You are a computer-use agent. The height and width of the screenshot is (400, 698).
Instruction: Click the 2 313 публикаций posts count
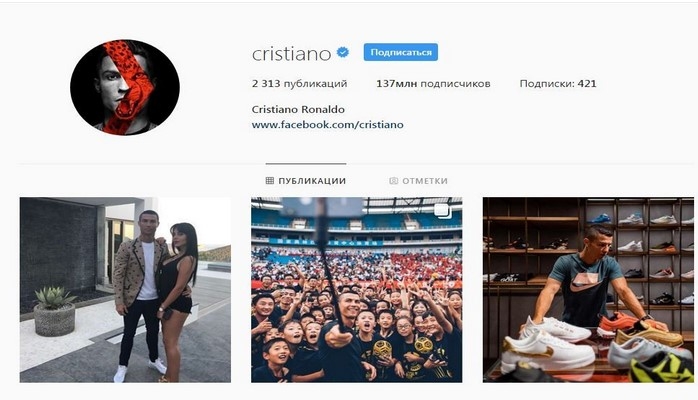[299, 84]
